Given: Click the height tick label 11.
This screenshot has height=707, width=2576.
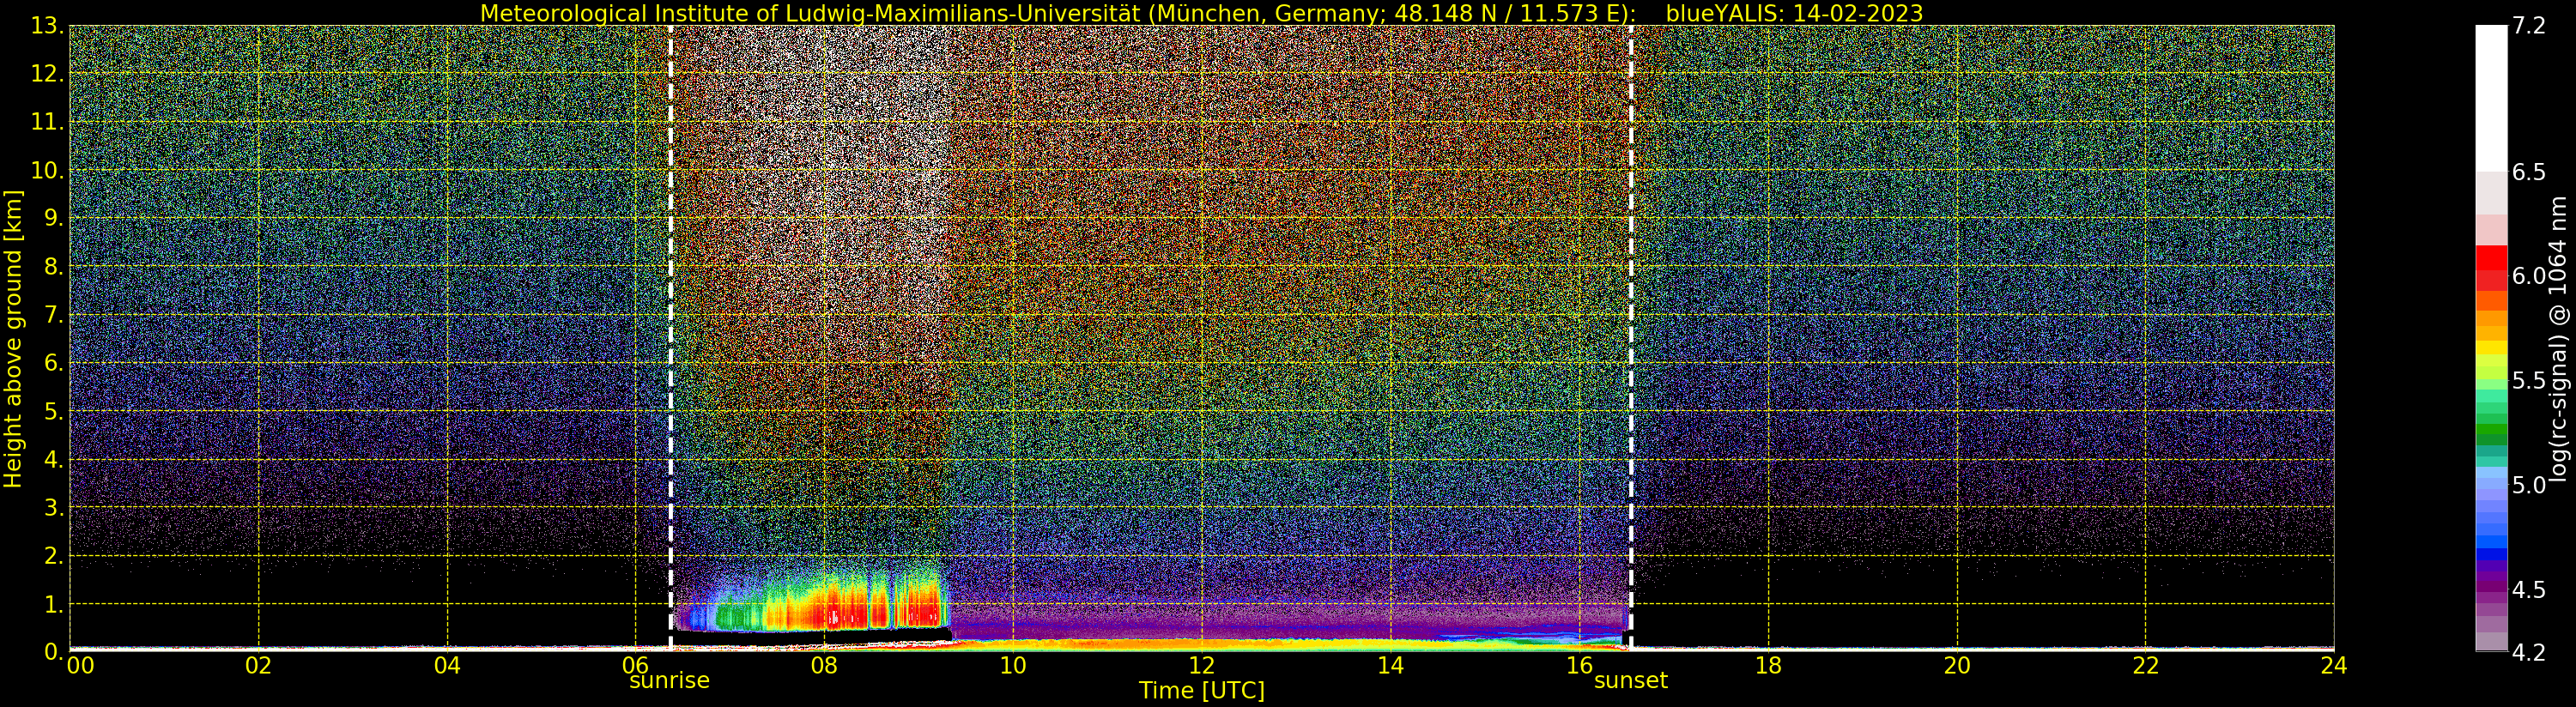Looking at the screenshot, I should 47,122.
